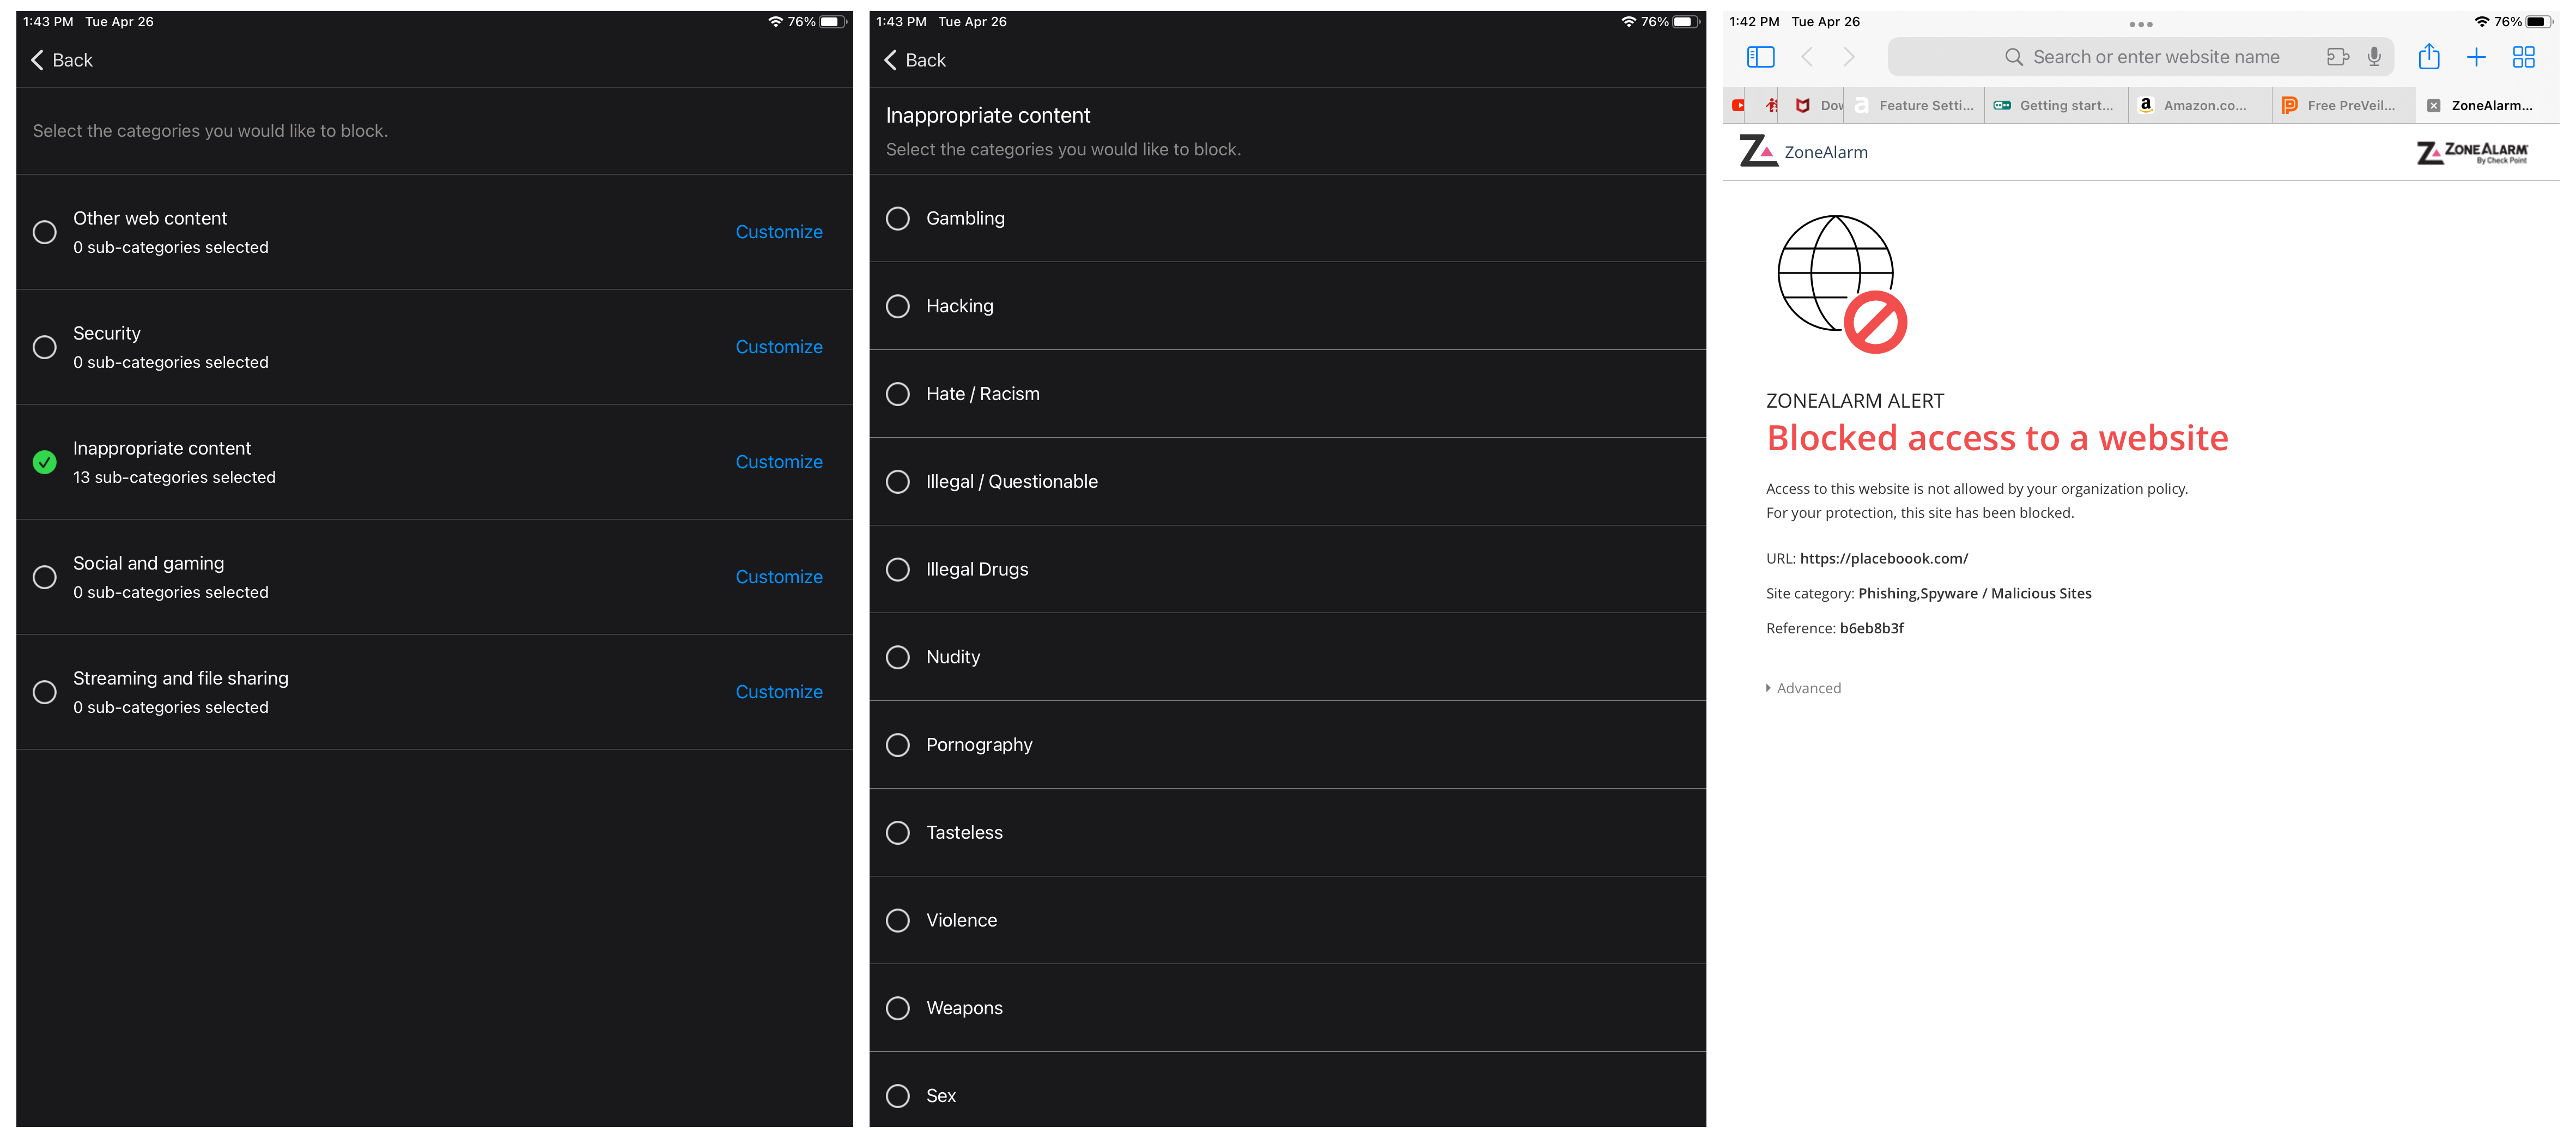This screenshot has height=1138, width=2576.
Task: Switch to the Free PreVeil... tab
Action: point(2349,105)
